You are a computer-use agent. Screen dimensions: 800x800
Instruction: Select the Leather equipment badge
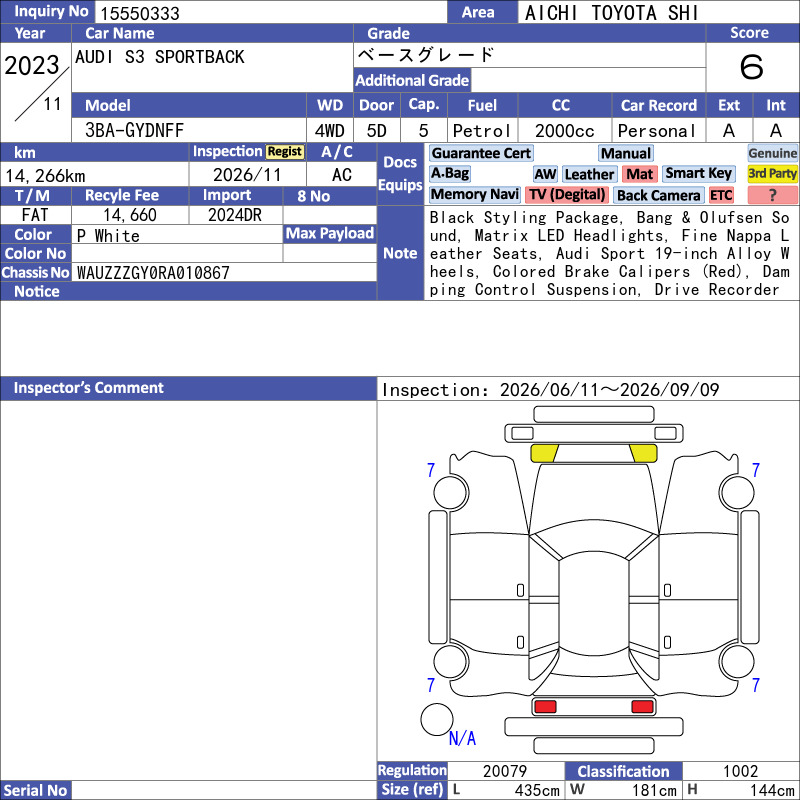pyautogui.click(x=589, y=174)
